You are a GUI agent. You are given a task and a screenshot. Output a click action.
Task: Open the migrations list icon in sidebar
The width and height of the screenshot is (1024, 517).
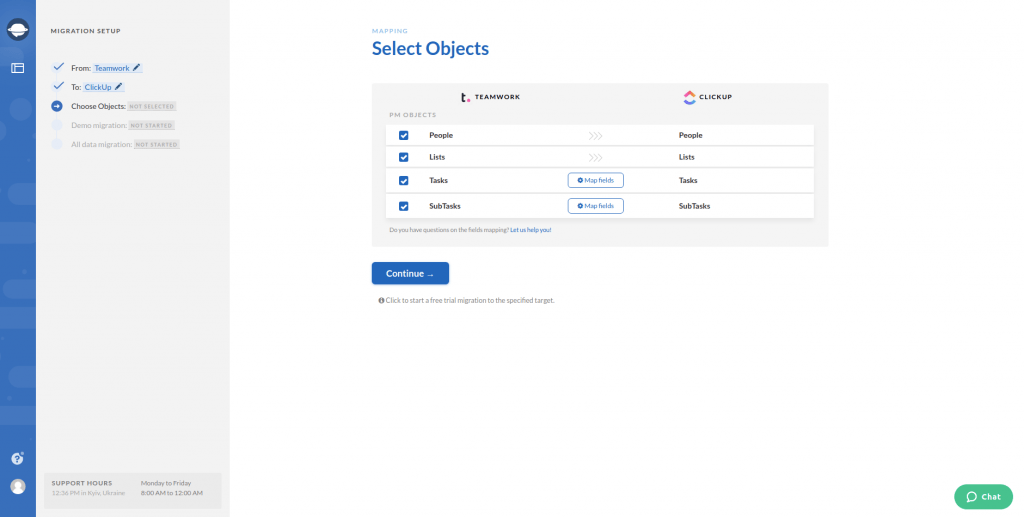click(18, 68)
